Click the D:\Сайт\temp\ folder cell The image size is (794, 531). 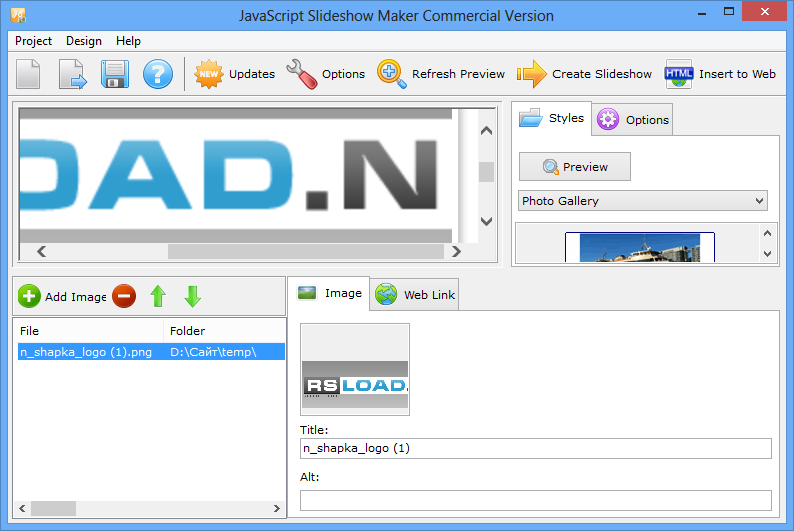coord(213,352)
